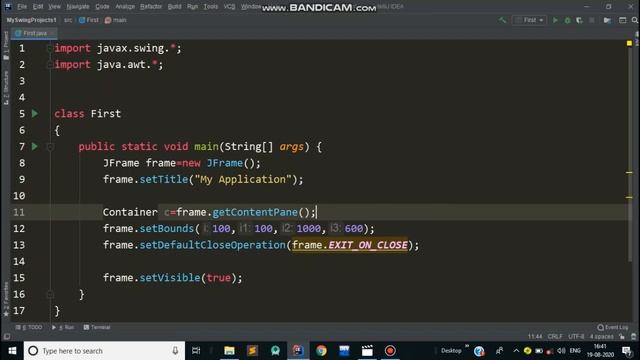The height and width of the screenshot is (360, 640).
Task: Open the TODO tool window
Action: point(29,327)
